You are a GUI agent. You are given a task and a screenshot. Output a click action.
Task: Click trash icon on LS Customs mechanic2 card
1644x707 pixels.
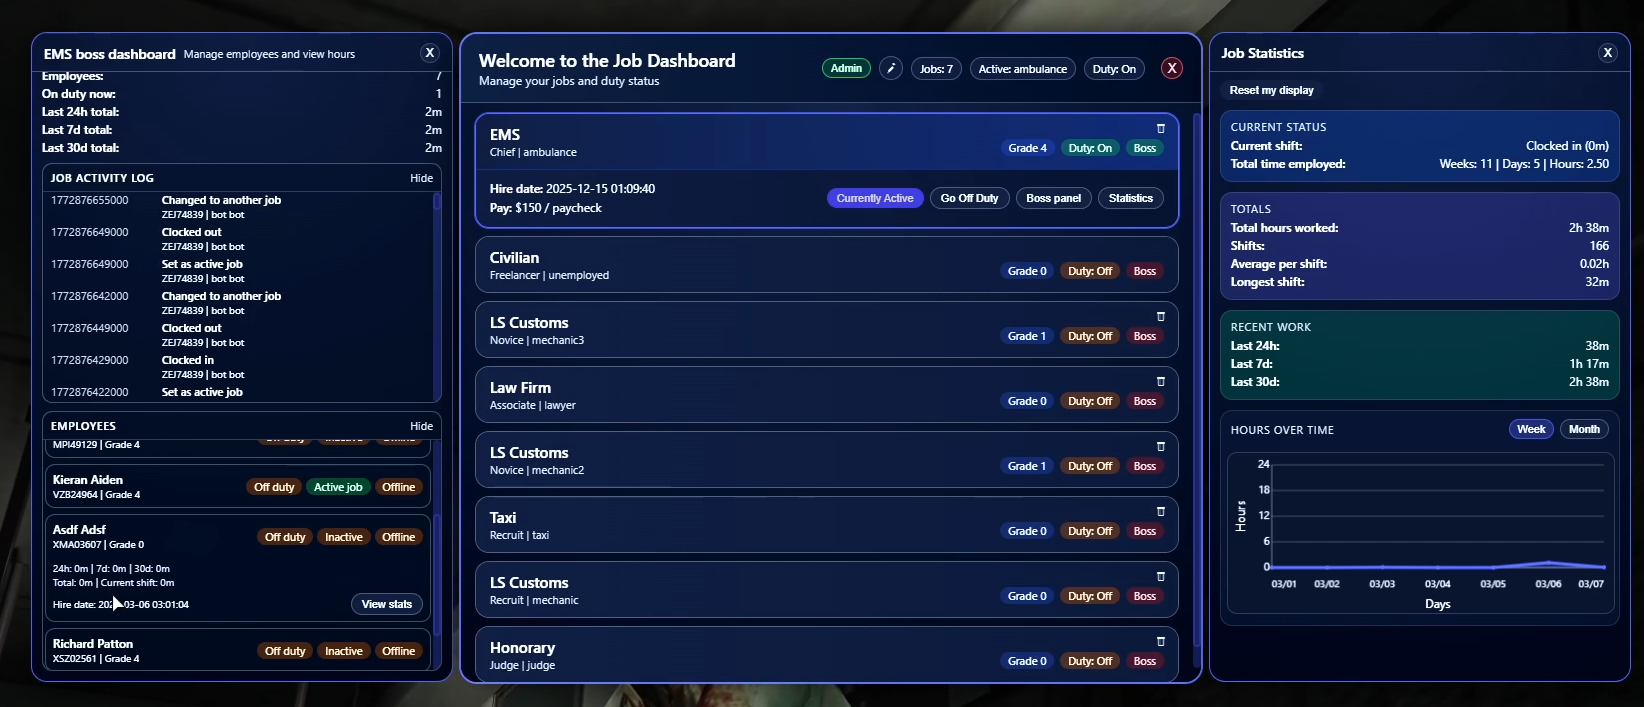(1161, 446)
